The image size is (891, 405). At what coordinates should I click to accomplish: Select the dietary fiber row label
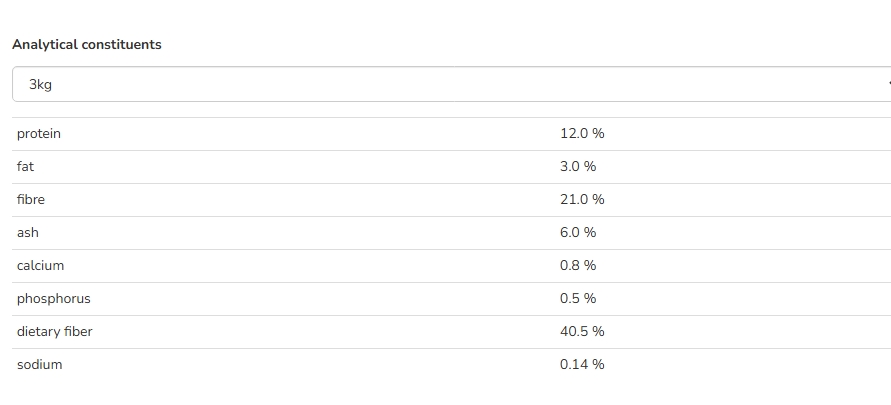(55, 332)
